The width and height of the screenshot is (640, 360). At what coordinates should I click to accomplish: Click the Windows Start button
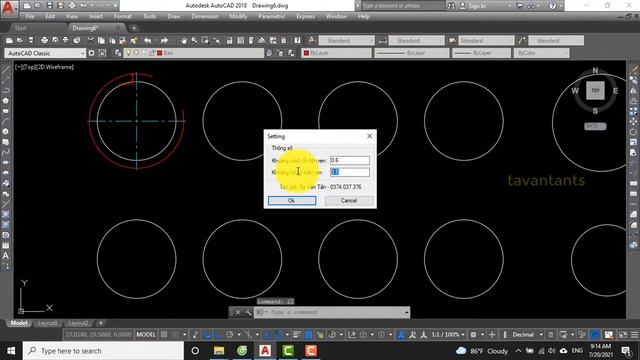(11, 351)
